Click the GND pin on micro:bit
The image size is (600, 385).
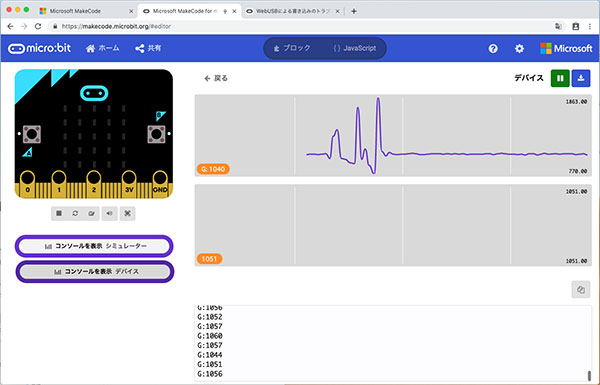(160, 184)
